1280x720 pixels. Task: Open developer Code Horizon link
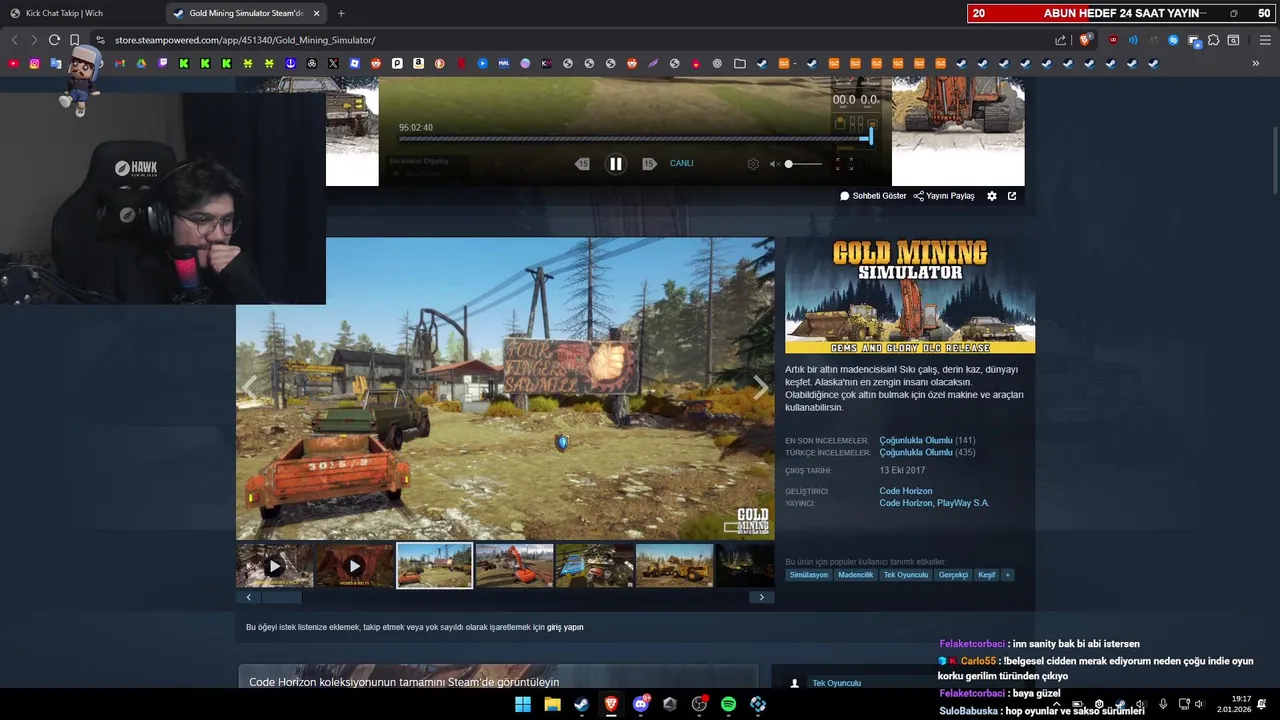click(905, 491)
